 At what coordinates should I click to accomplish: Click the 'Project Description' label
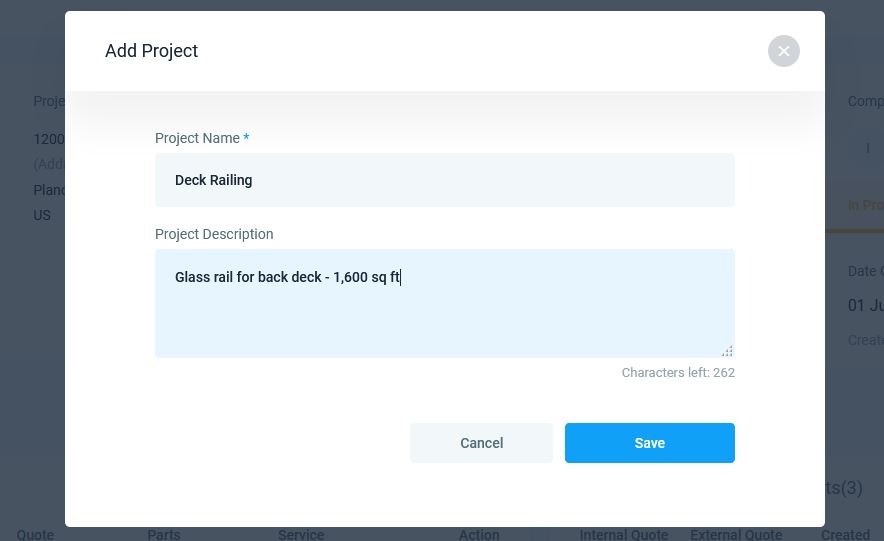214,234
